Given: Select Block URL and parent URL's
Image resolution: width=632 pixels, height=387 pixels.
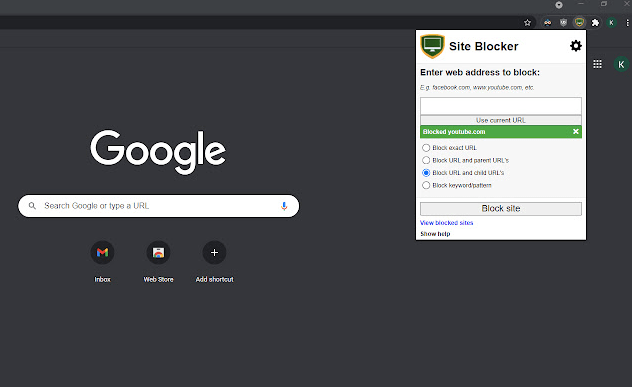Looking at the screenshot, I should pyautogui.click(x=426, y=160).
